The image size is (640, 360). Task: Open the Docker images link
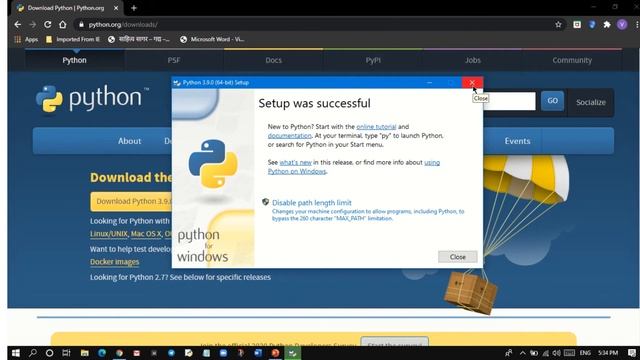115,262
